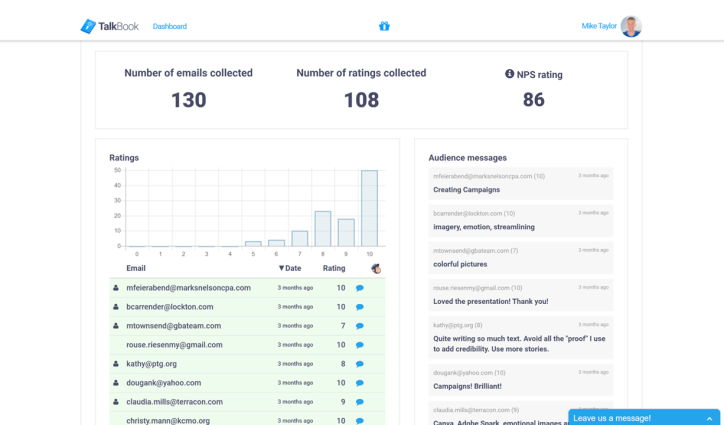Click the rating 10 bar in chart

point(369,208)
